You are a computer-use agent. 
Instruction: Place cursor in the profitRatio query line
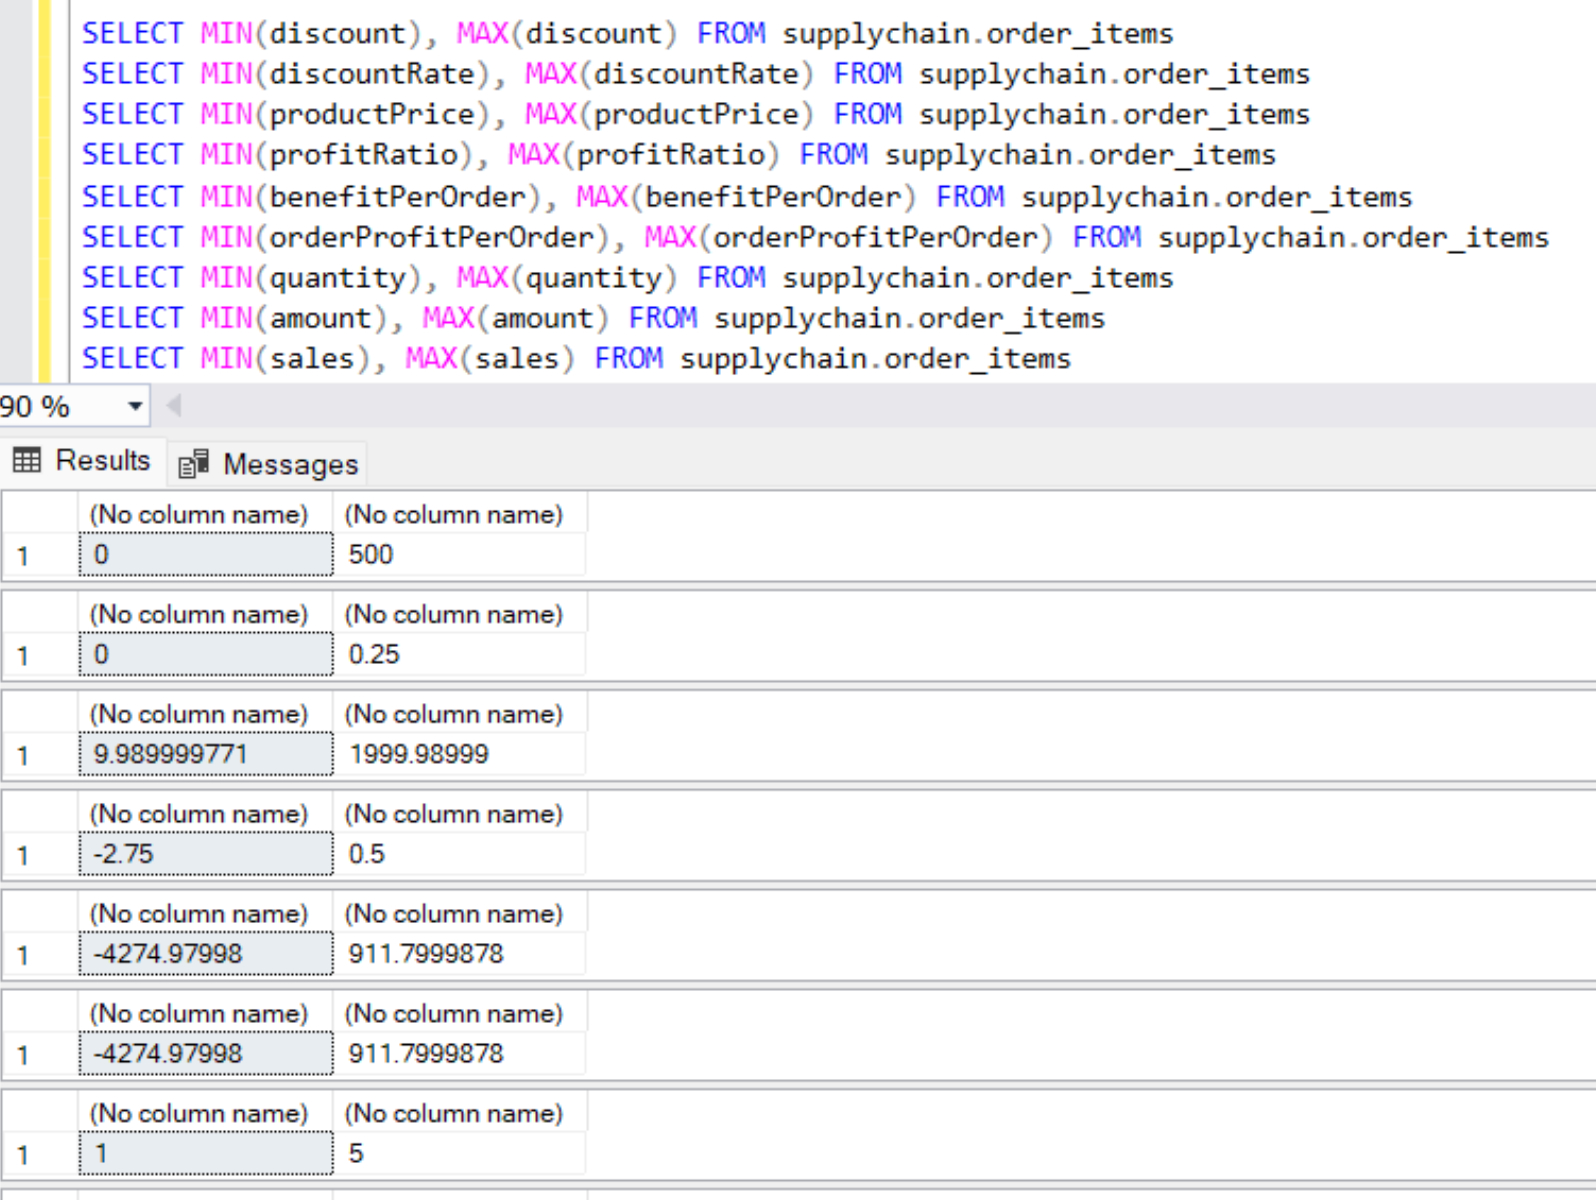(x=678, y=155)
